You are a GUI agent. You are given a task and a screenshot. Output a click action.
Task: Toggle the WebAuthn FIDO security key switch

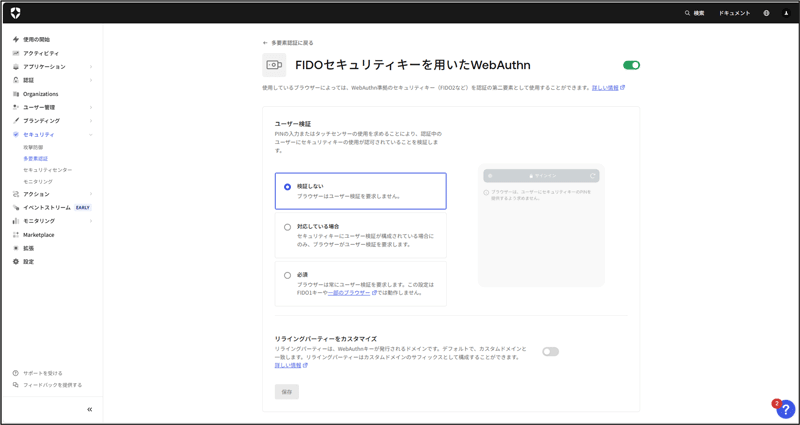pos(631,65)
